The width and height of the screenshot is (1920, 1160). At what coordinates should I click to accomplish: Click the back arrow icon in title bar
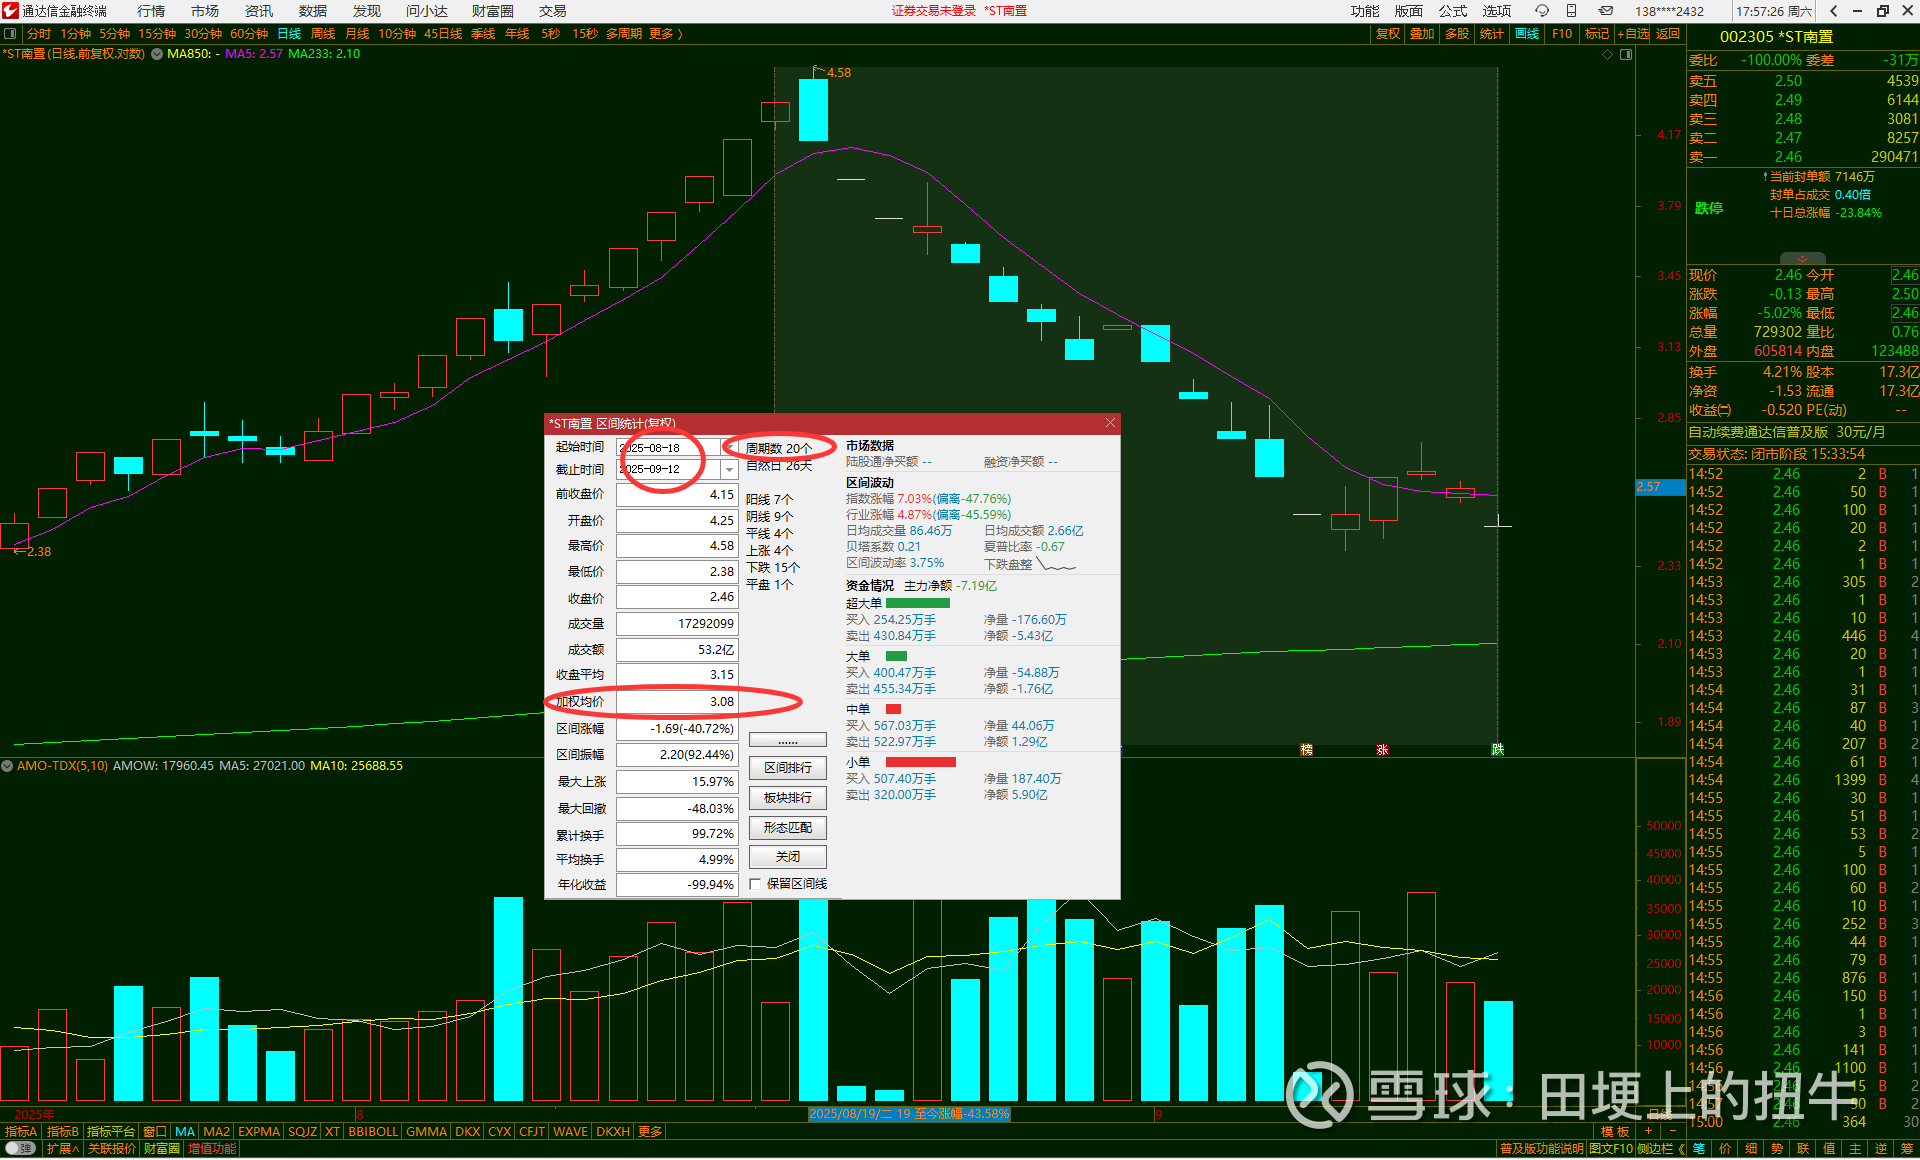[1833, 11]
